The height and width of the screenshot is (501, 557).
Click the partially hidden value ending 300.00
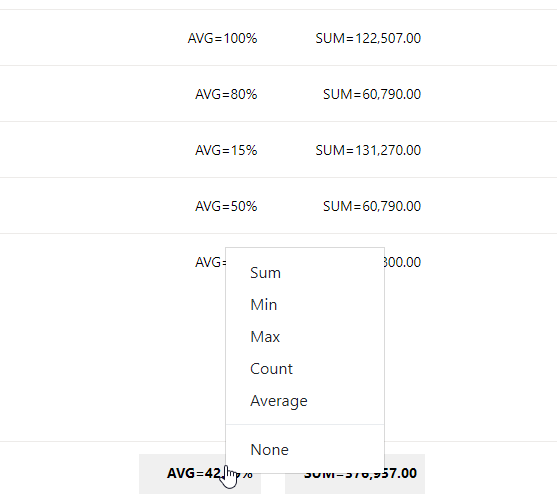point(403,262)
